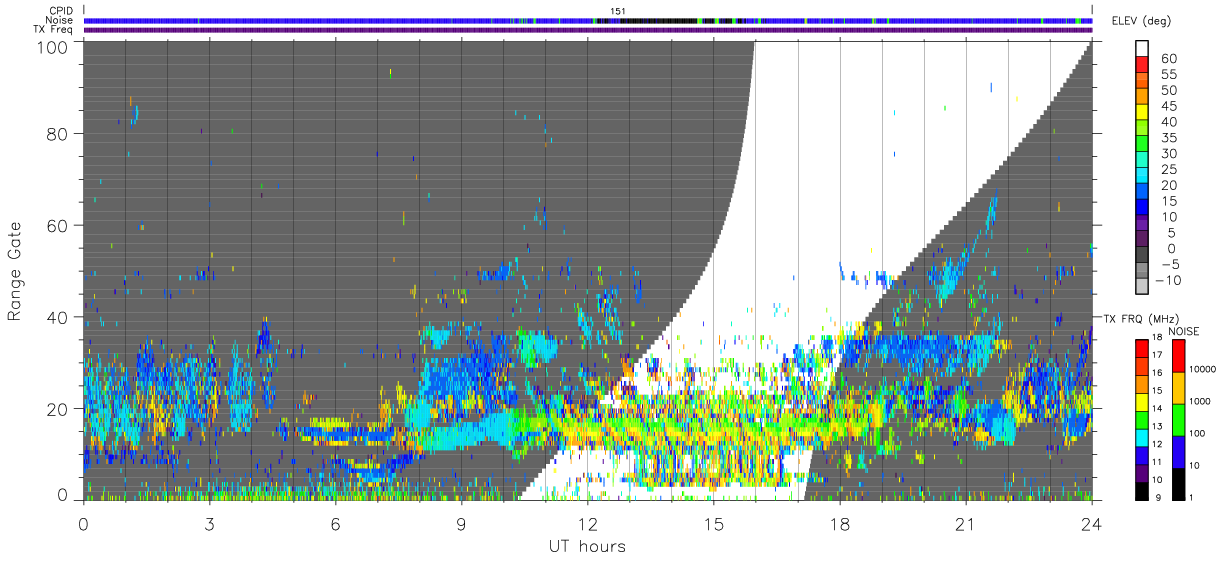Click the UT hours axis title
This screenshot has width=1228, height=567.
pyautogui.click(x=587, y=547)
